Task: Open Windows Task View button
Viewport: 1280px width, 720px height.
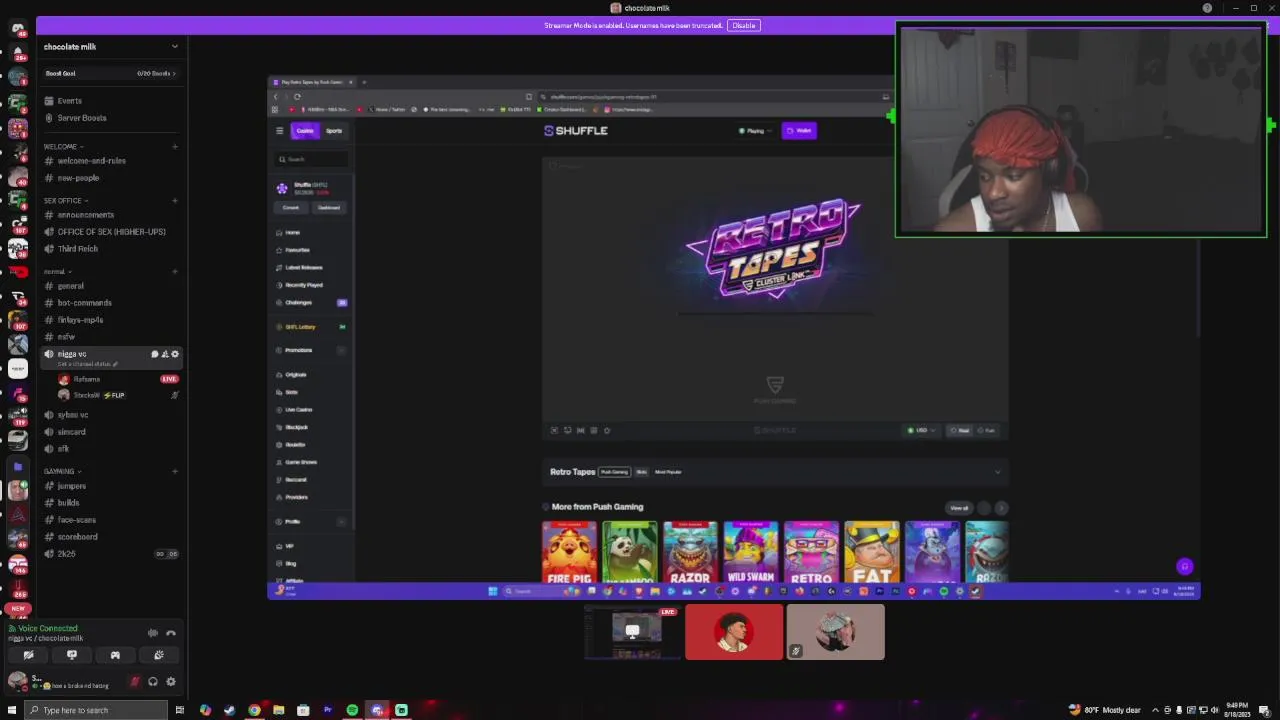Action: click(x=180, y=710)
